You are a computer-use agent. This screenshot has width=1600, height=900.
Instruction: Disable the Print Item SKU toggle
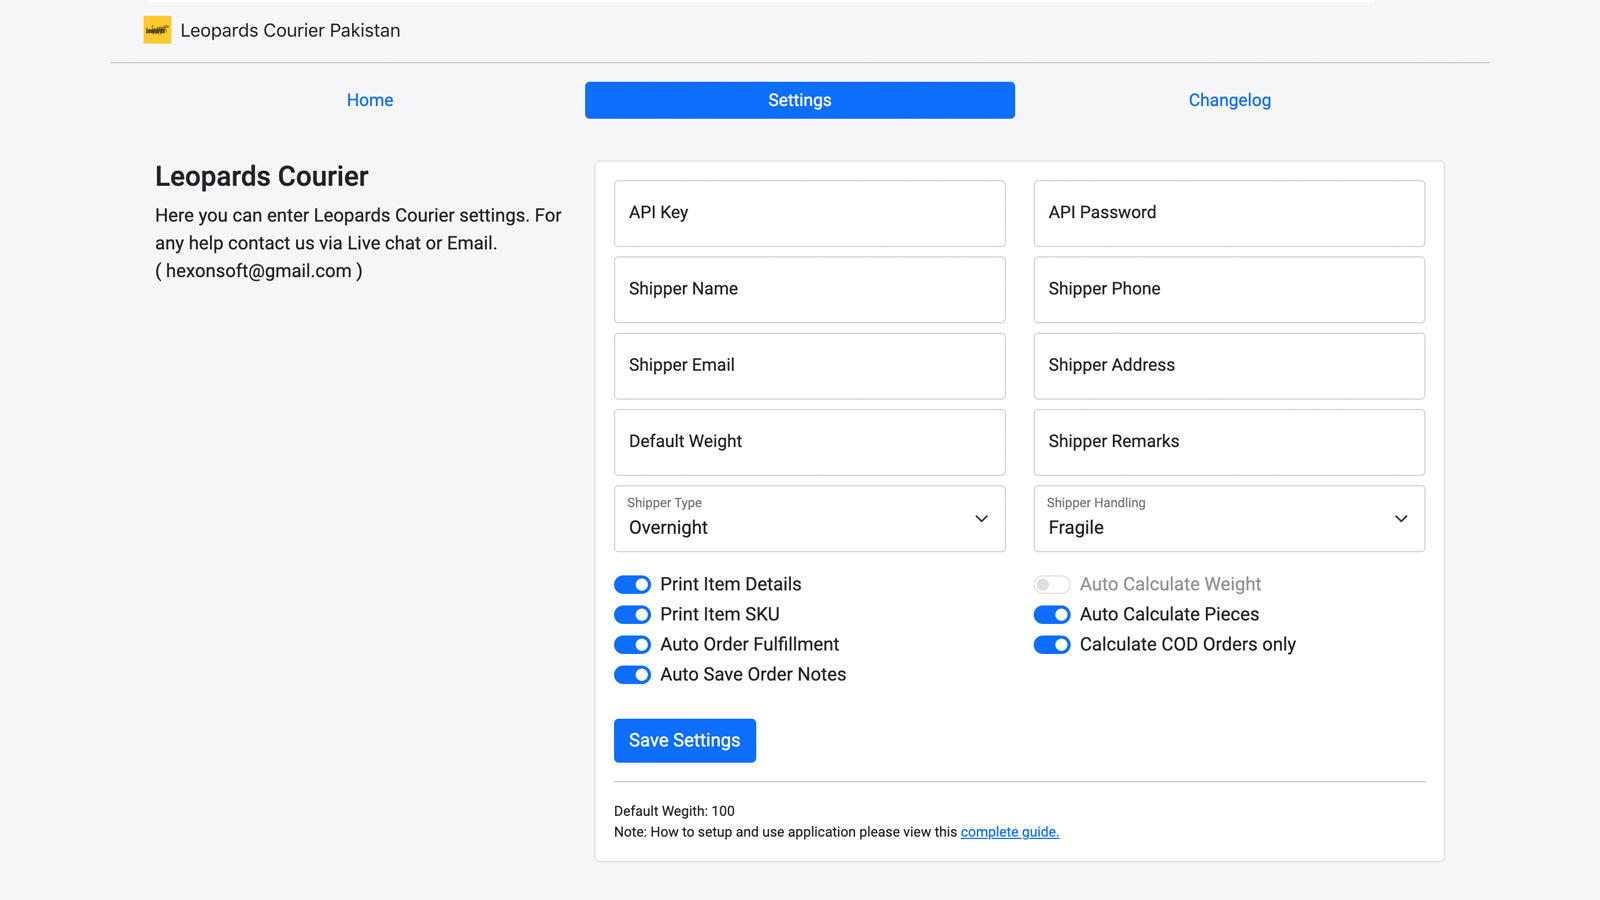(632, 615)
